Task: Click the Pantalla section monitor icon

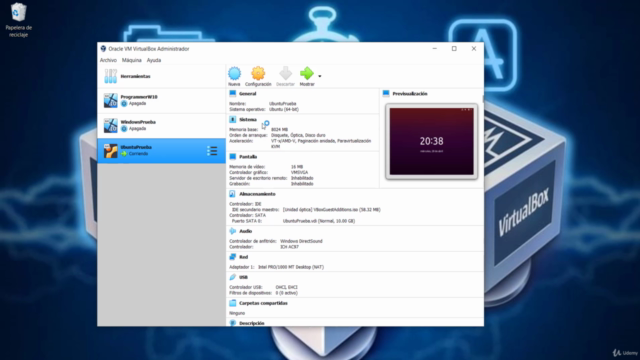Action: [x=233, y=156]
